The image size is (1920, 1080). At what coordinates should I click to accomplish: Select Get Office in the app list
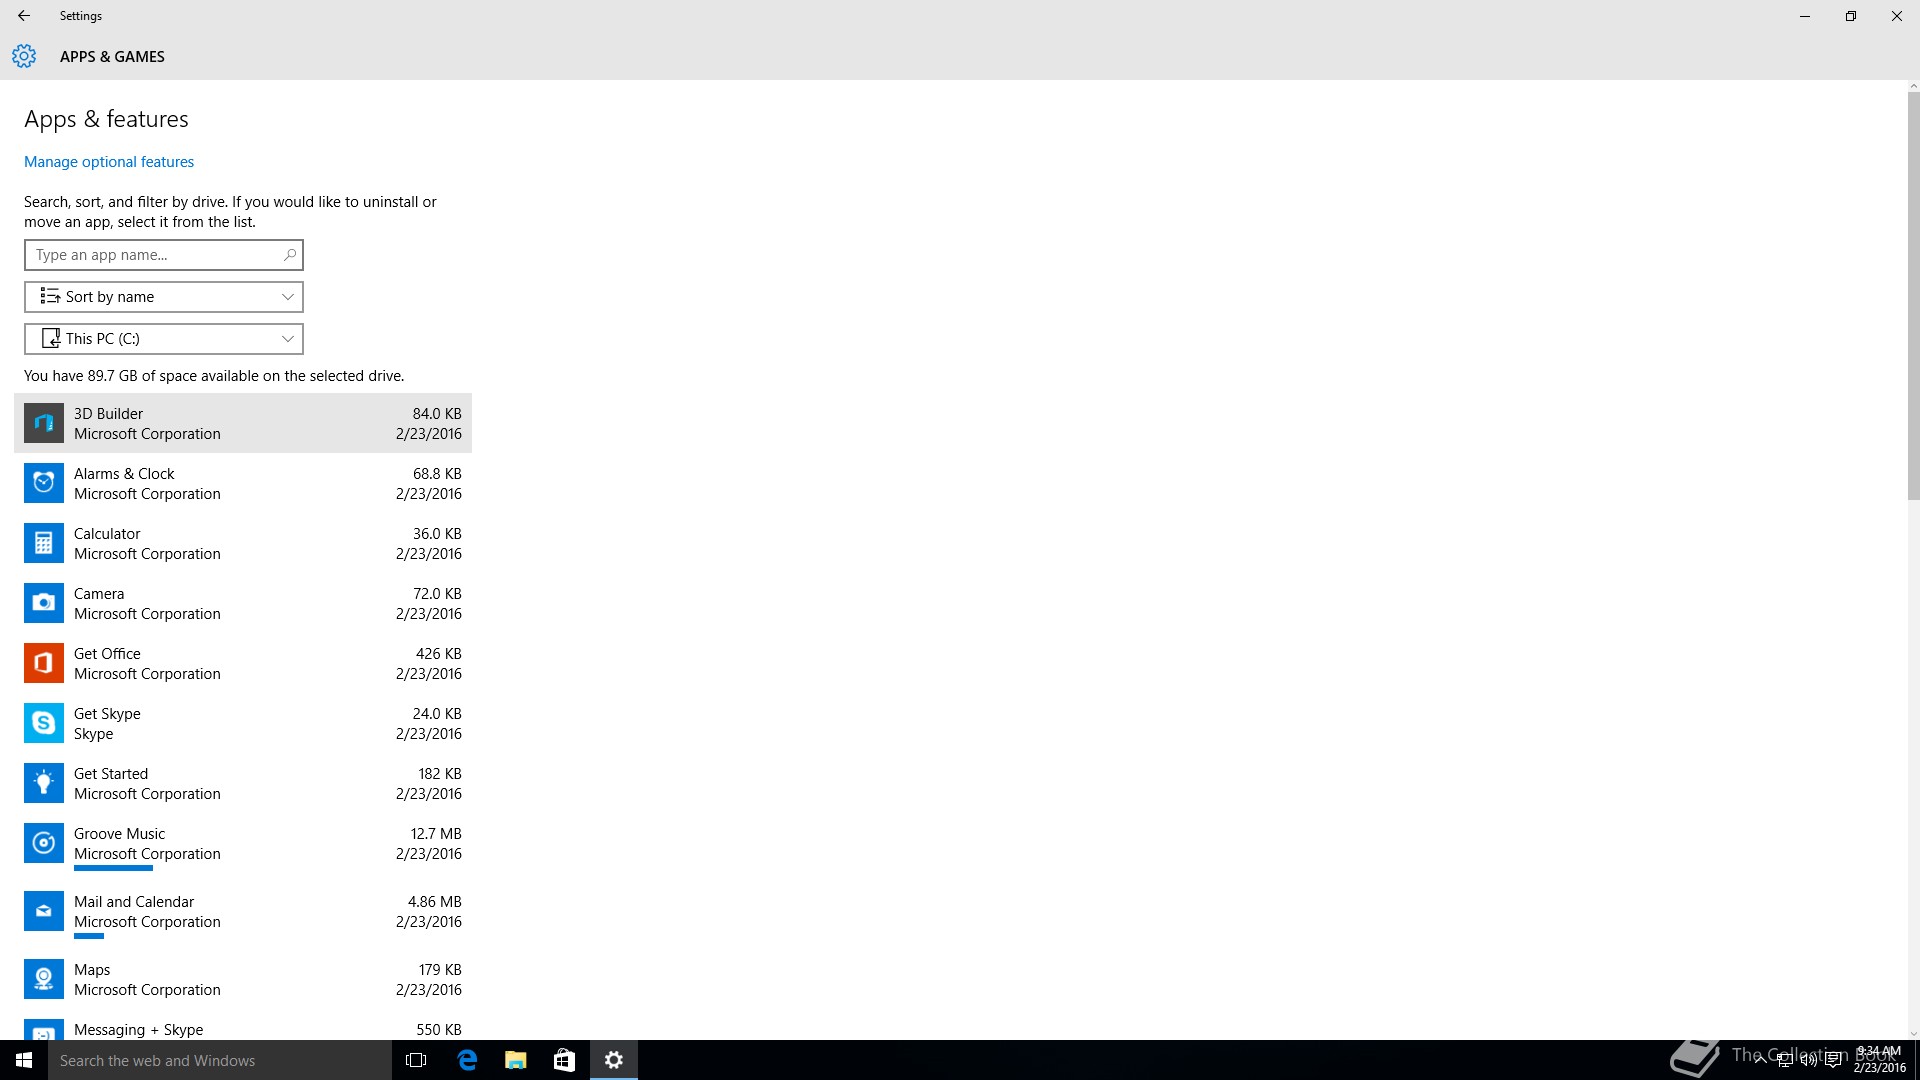(x=243, y=663)
